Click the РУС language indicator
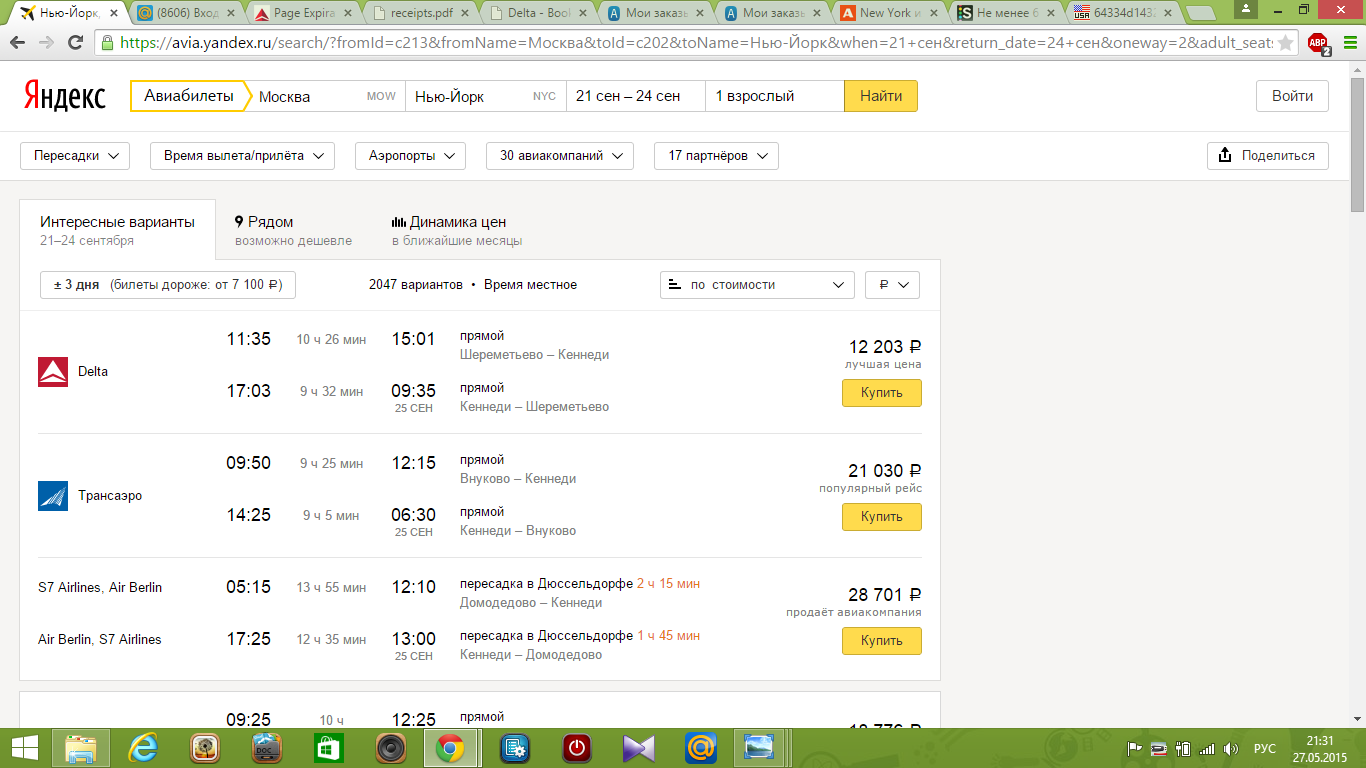Image resolution: width=1366 pixels, height=768 pixels. point(1264,748)
